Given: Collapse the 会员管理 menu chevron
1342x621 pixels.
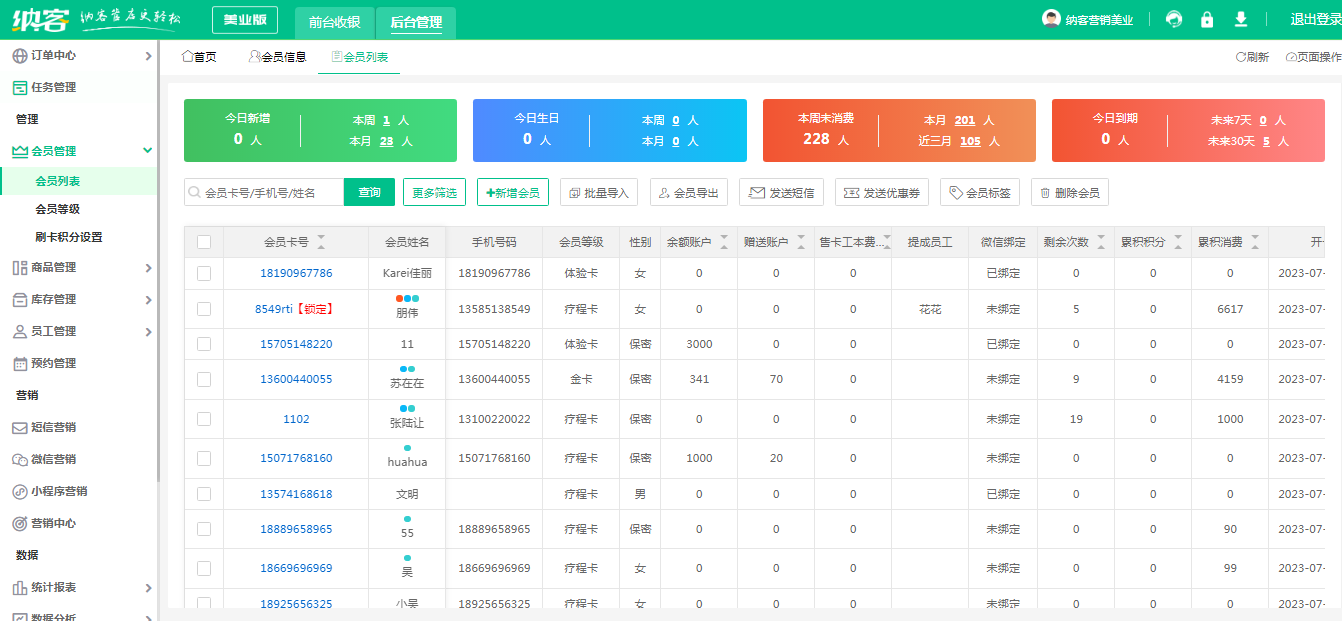Looking at the screenshot, I should point(148,151).
